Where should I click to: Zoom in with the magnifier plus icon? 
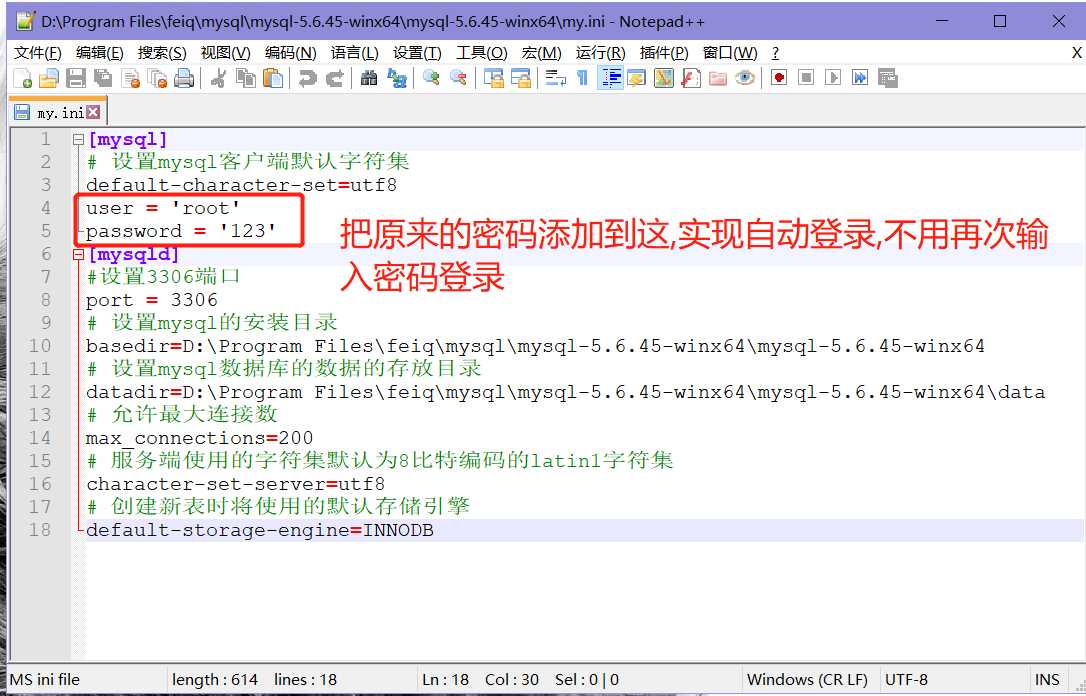pyautogui.click(x=431, y=78)
